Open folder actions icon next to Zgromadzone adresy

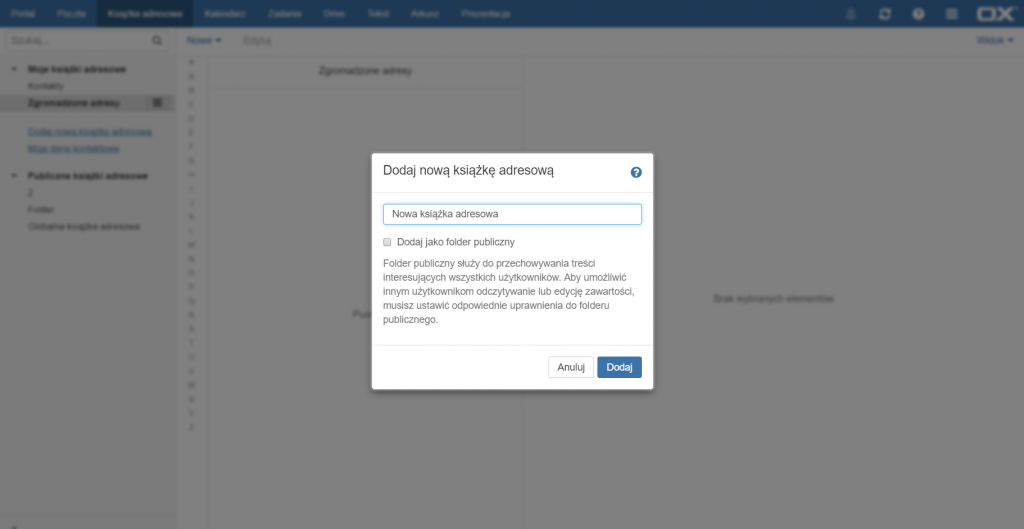point(157,103)
